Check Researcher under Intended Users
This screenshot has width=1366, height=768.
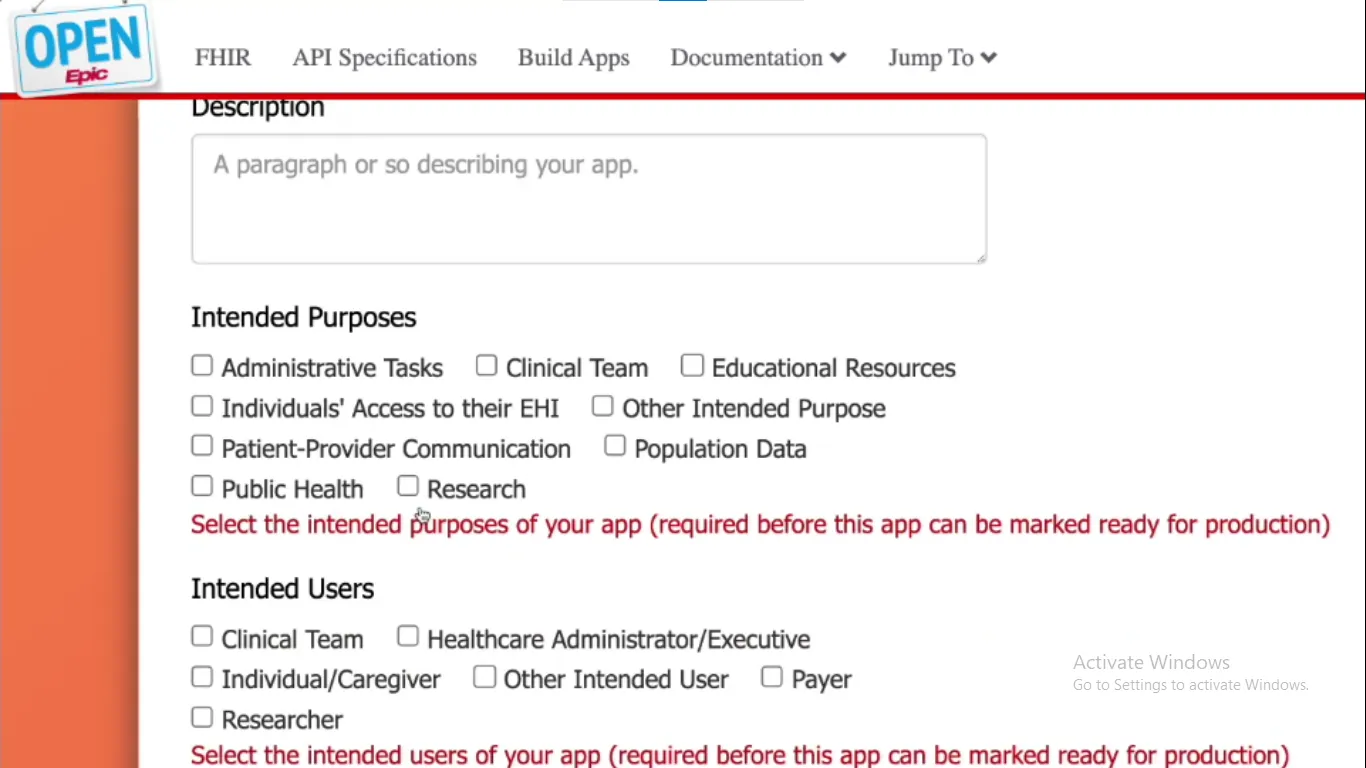(x=202, y=717)
